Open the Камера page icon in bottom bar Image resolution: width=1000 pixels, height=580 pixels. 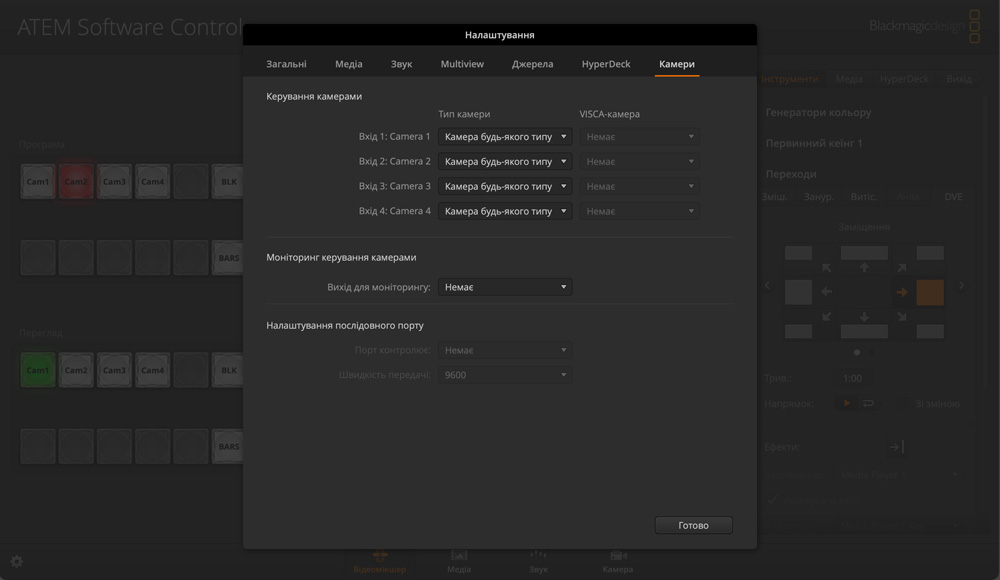(617, 561)
